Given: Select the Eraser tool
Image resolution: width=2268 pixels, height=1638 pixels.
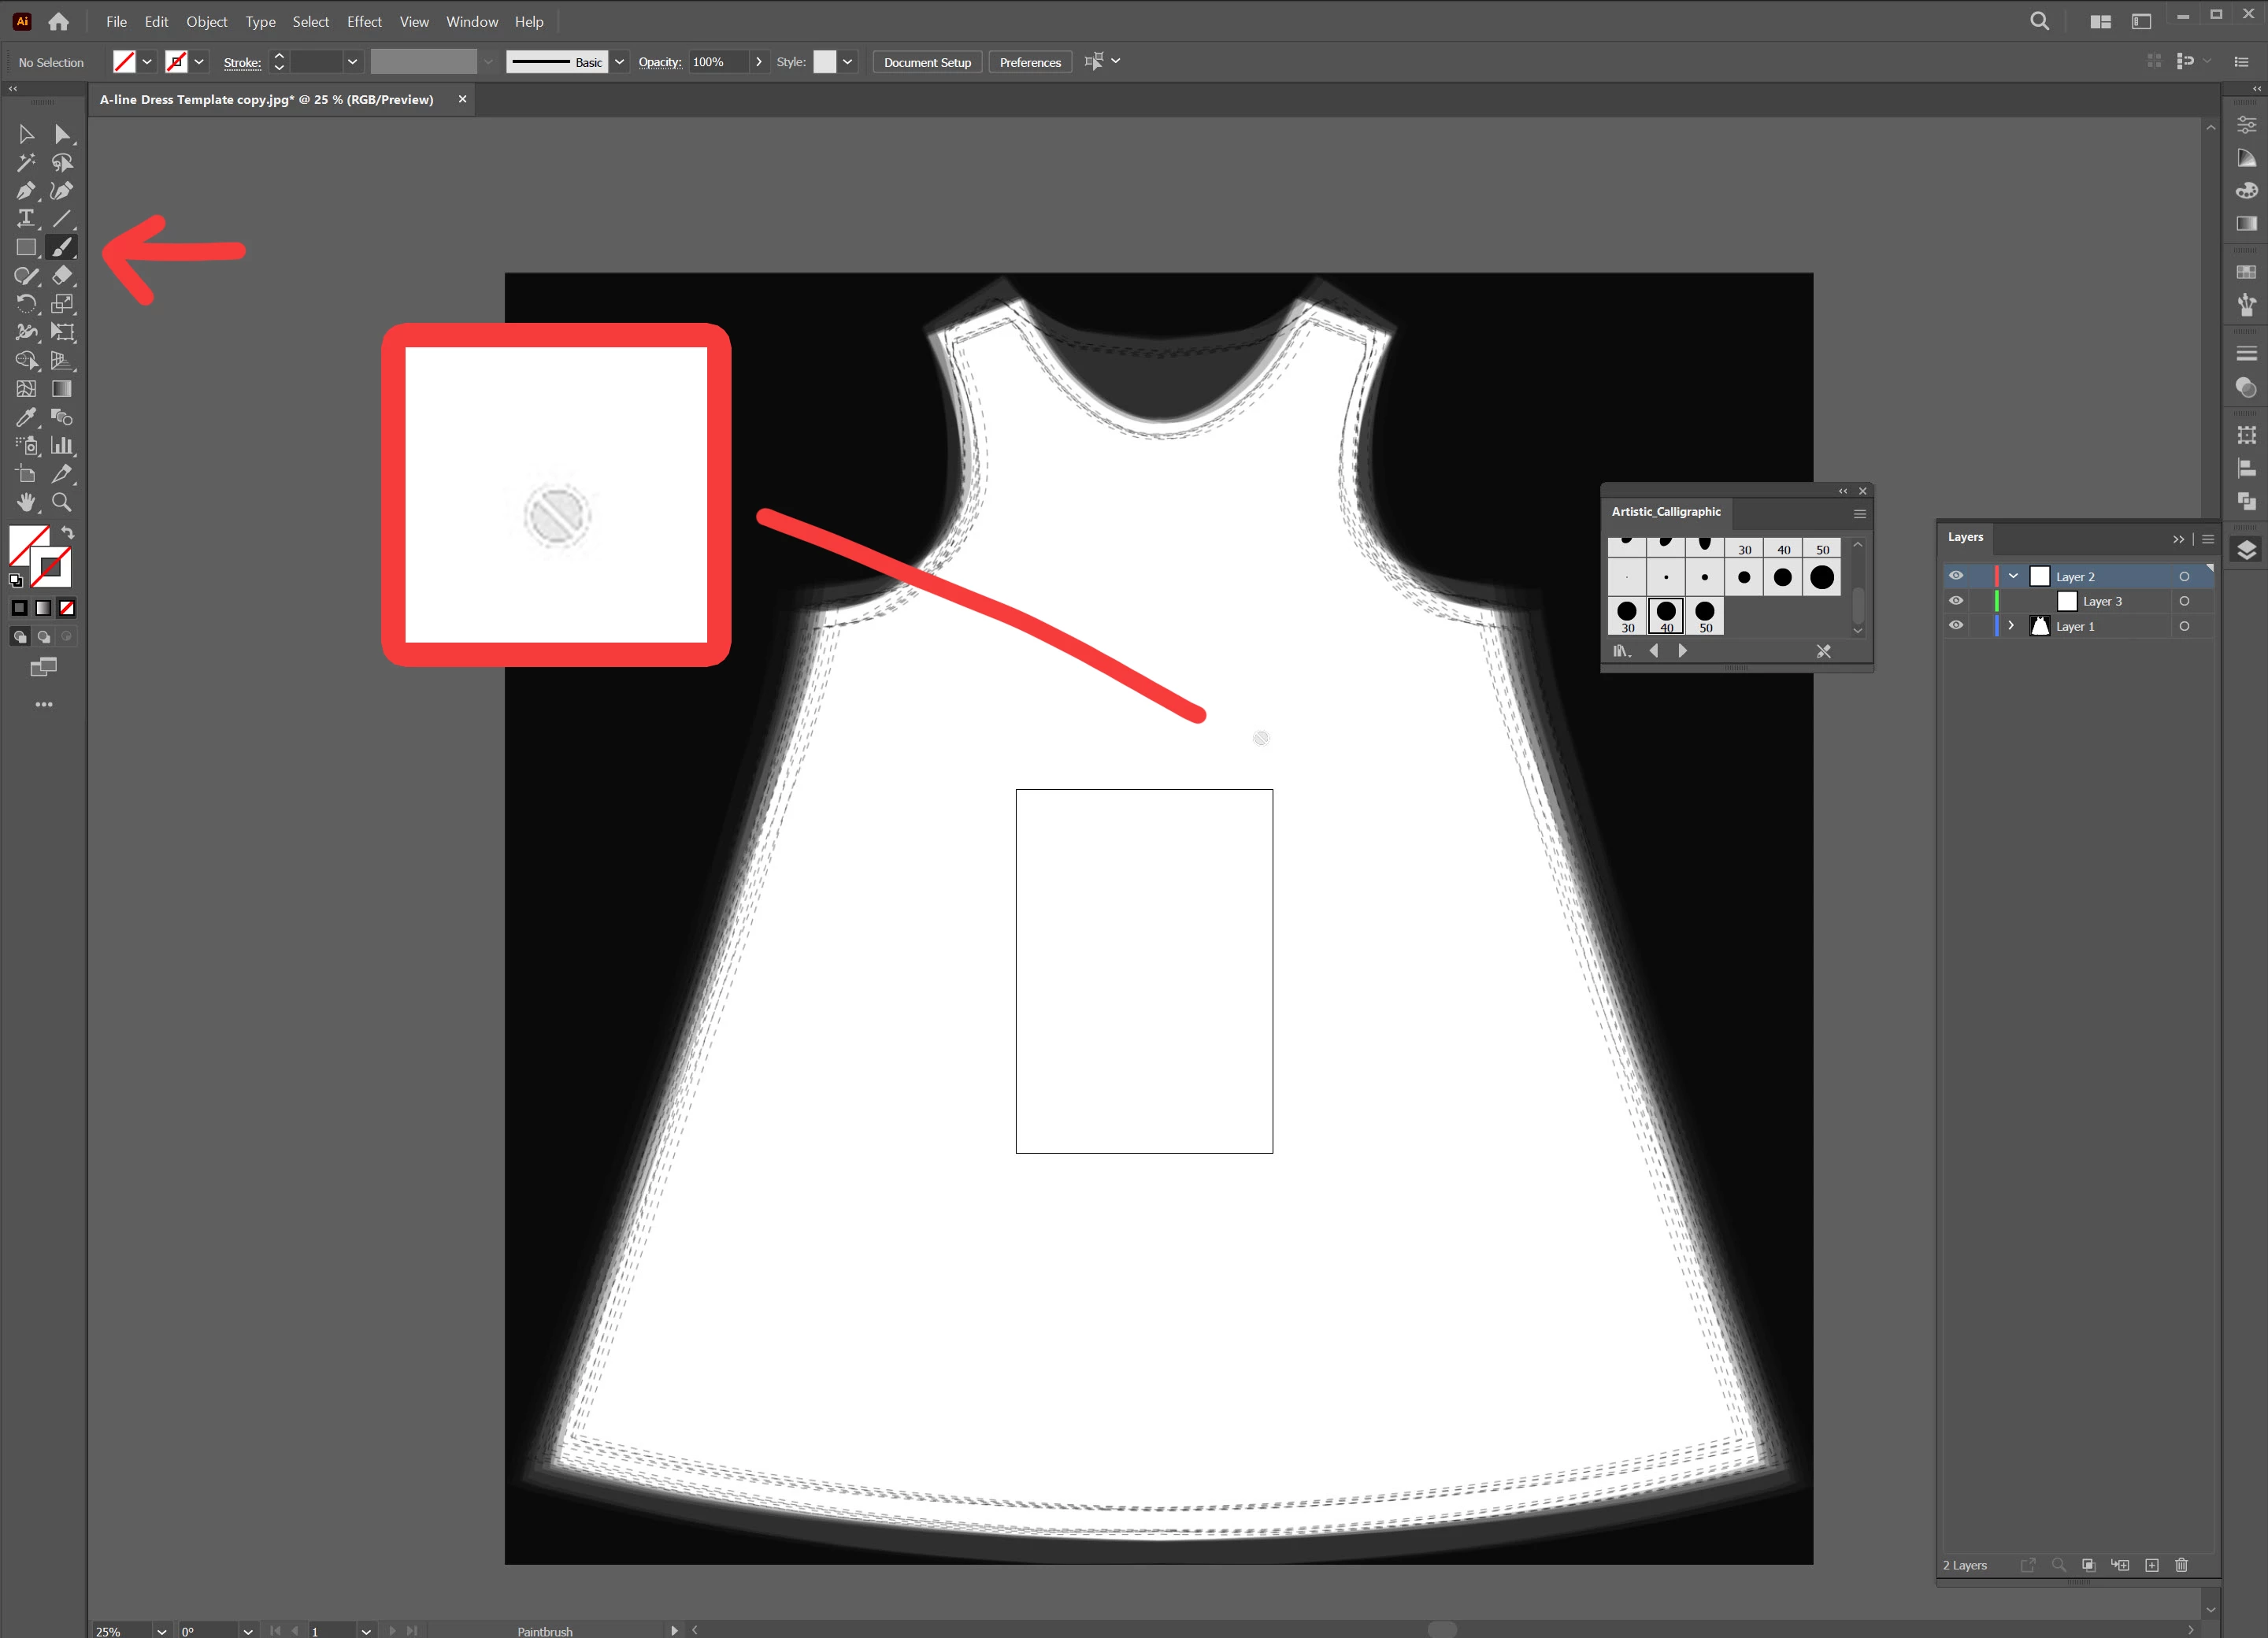Looking at the screenshot, I should pyautogui.click(x=62, y=275).
